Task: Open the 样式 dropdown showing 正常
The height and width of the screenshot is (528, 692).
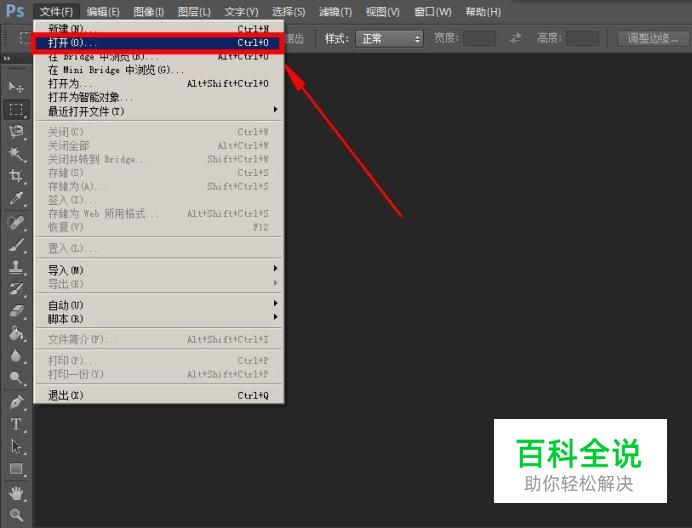Action: pos(390,39)
